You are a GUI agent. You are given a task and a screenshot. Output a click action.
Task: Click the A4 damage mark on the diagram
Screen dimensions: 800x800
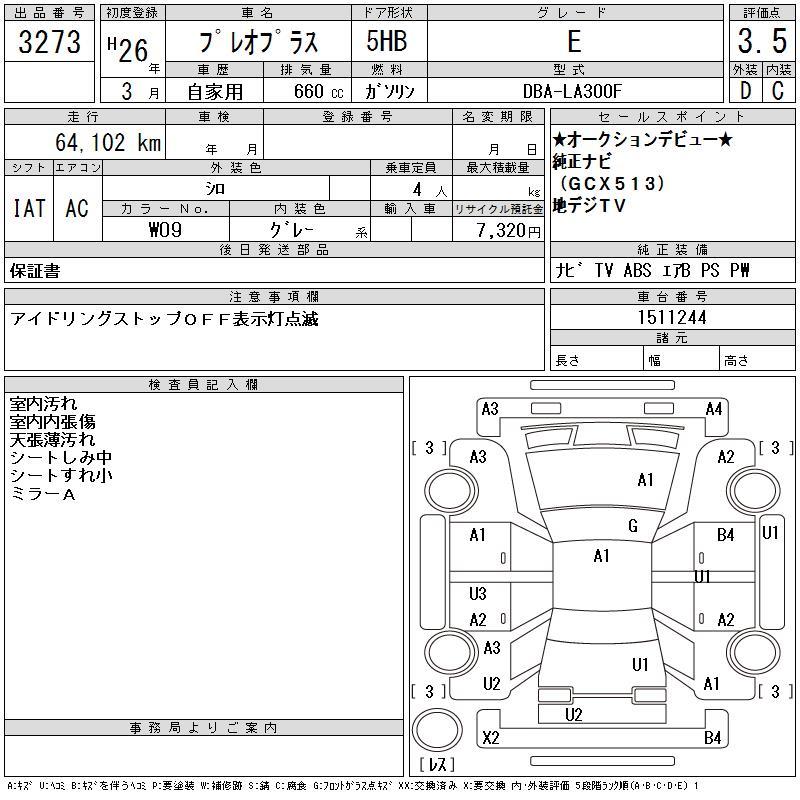point(714,409)
